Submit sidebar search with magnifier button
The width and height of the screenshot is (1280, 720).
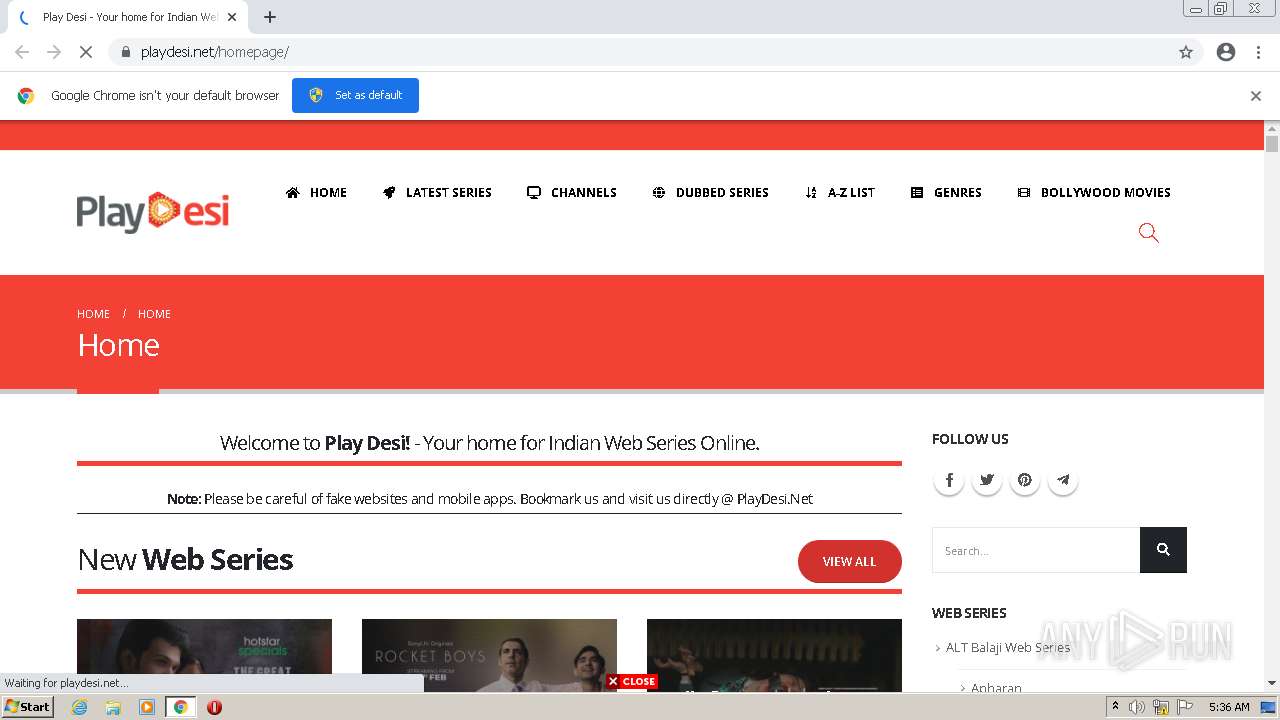point(1163,550)
